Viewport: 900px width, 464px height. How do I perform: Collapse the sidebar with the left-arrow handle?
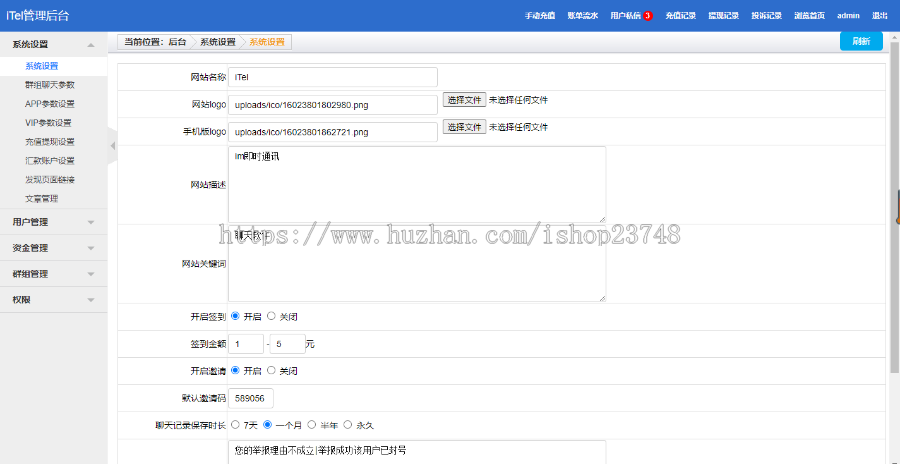click(112, 146)
